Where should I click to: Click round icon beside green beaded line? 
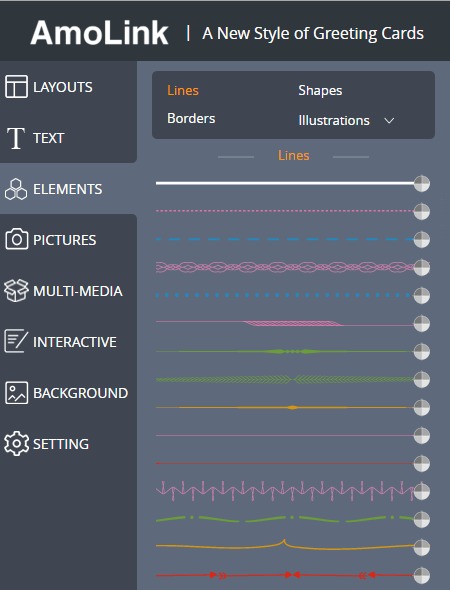click(421, 351)
